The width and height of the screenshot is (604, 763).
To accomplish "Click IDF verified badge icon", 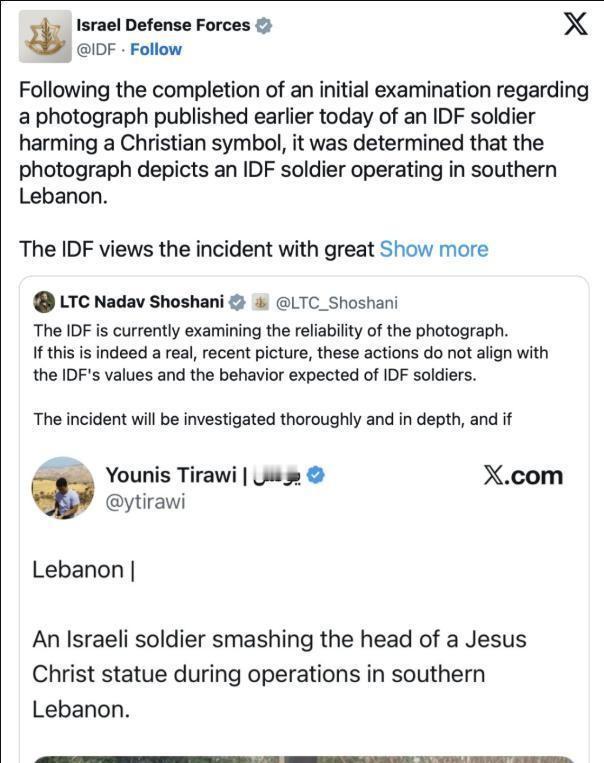I will (263, 25).
